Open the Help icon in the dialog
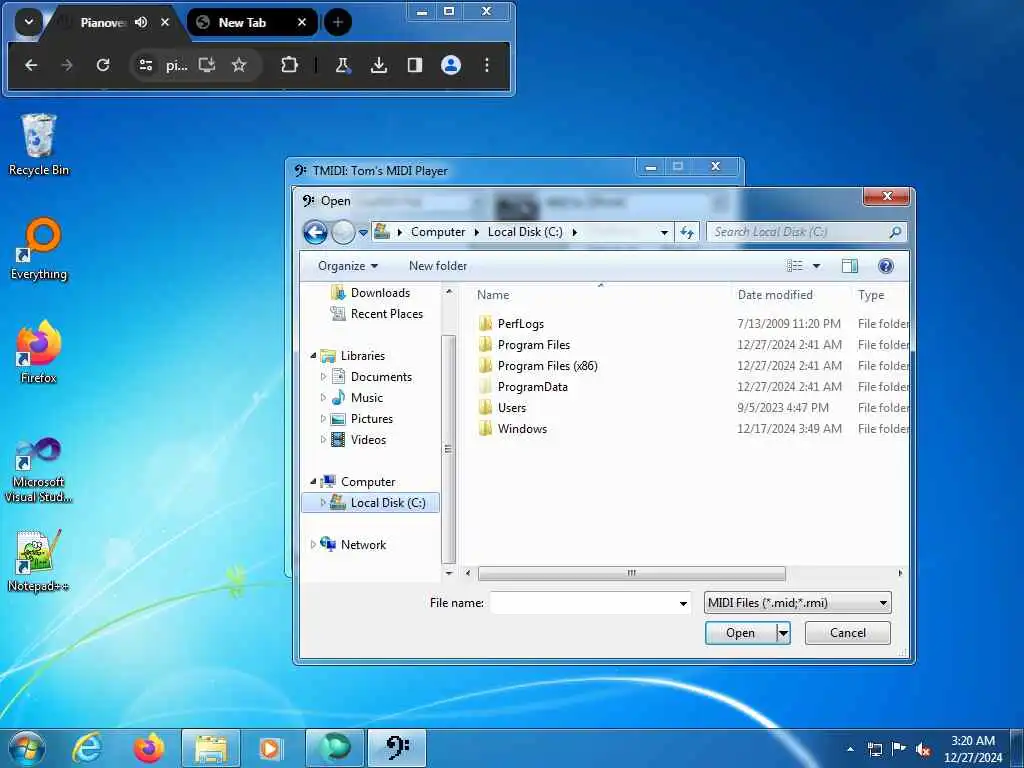 pos(886,266)
